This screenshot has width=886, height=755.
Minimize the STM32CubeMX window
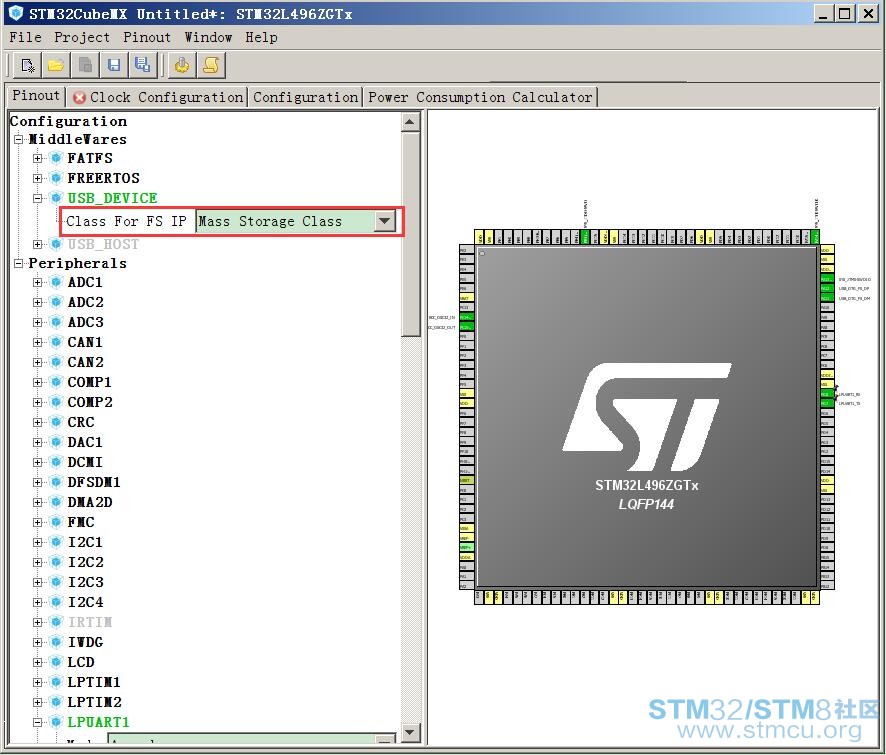tap(824, 13)
